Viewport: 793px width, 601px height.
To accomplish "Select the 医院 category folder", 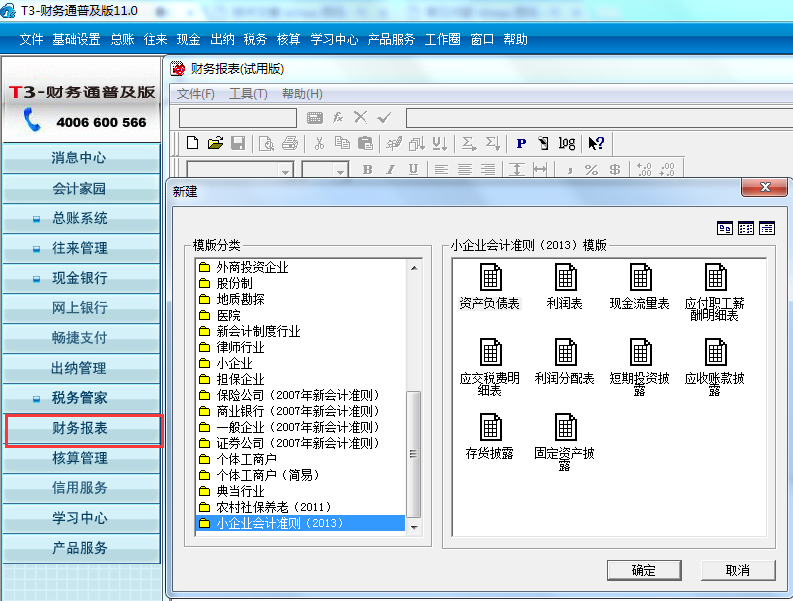I will tap(219, 315).
